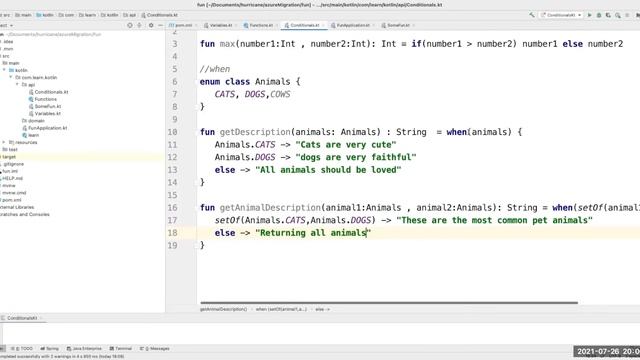The width and height of the screenshot is (640, 360).
Task: Open mvnw.cmd in the project tree
Action: click(x=14, y=193)
